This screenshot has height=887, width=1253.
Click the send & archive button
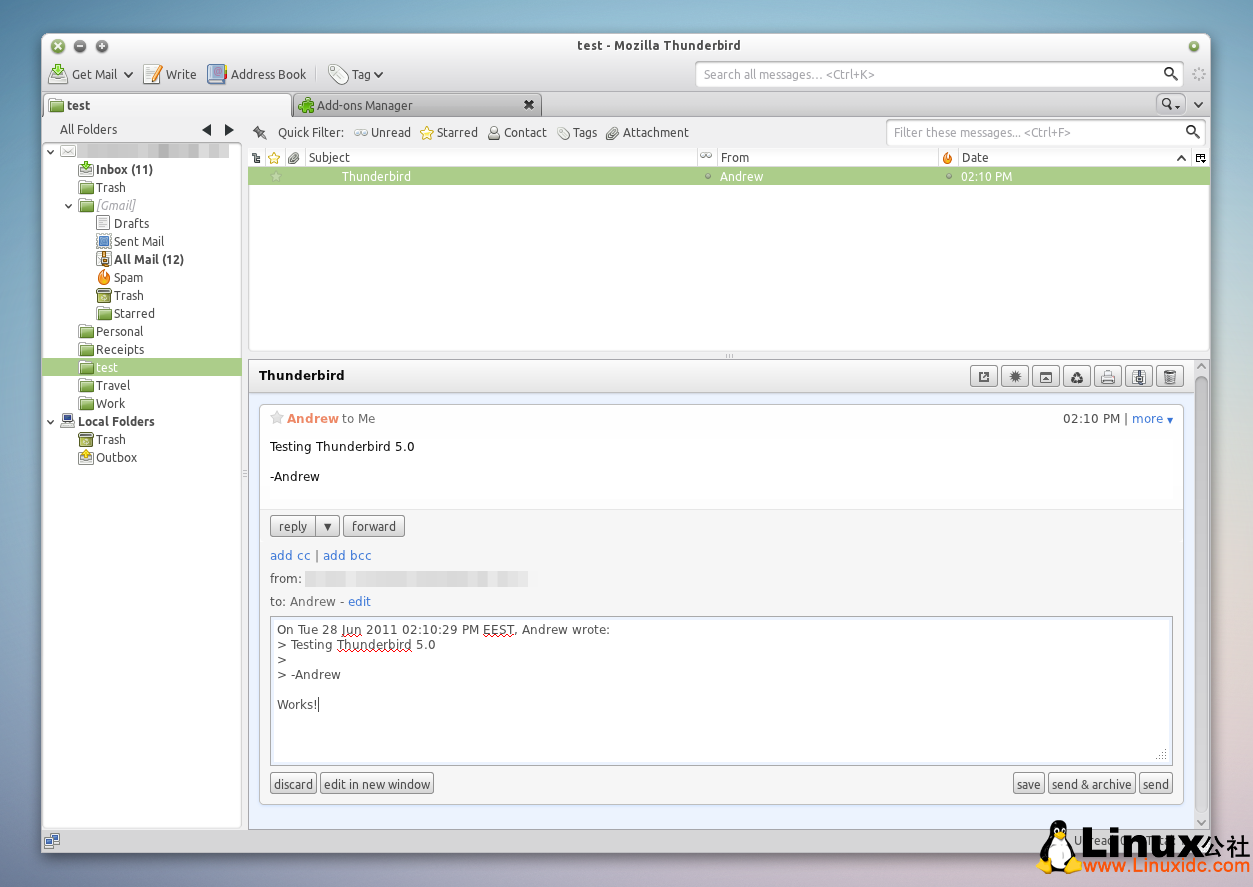1091,783
